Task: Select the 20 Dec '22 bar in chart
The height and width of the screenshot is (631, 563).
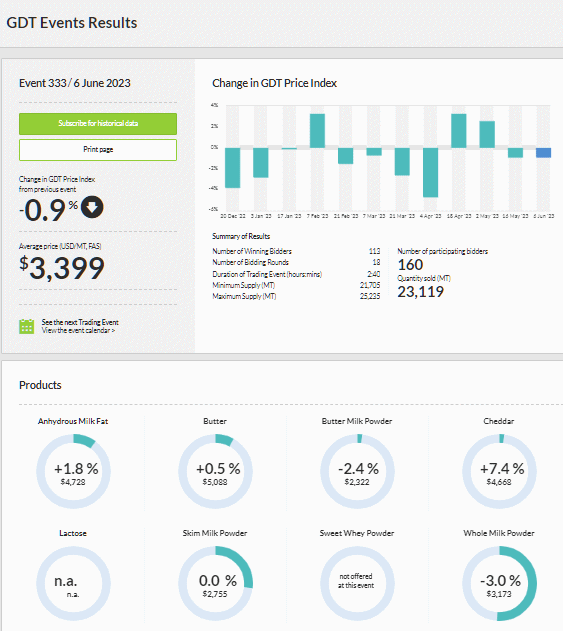Action: (x=233, y=167)
